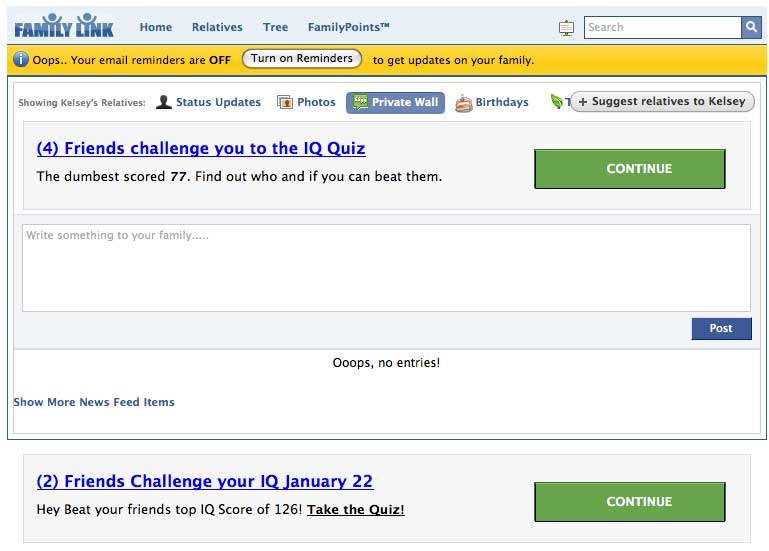
Task: Open Show More News Feed Items
Action: [x=94, y=402]
